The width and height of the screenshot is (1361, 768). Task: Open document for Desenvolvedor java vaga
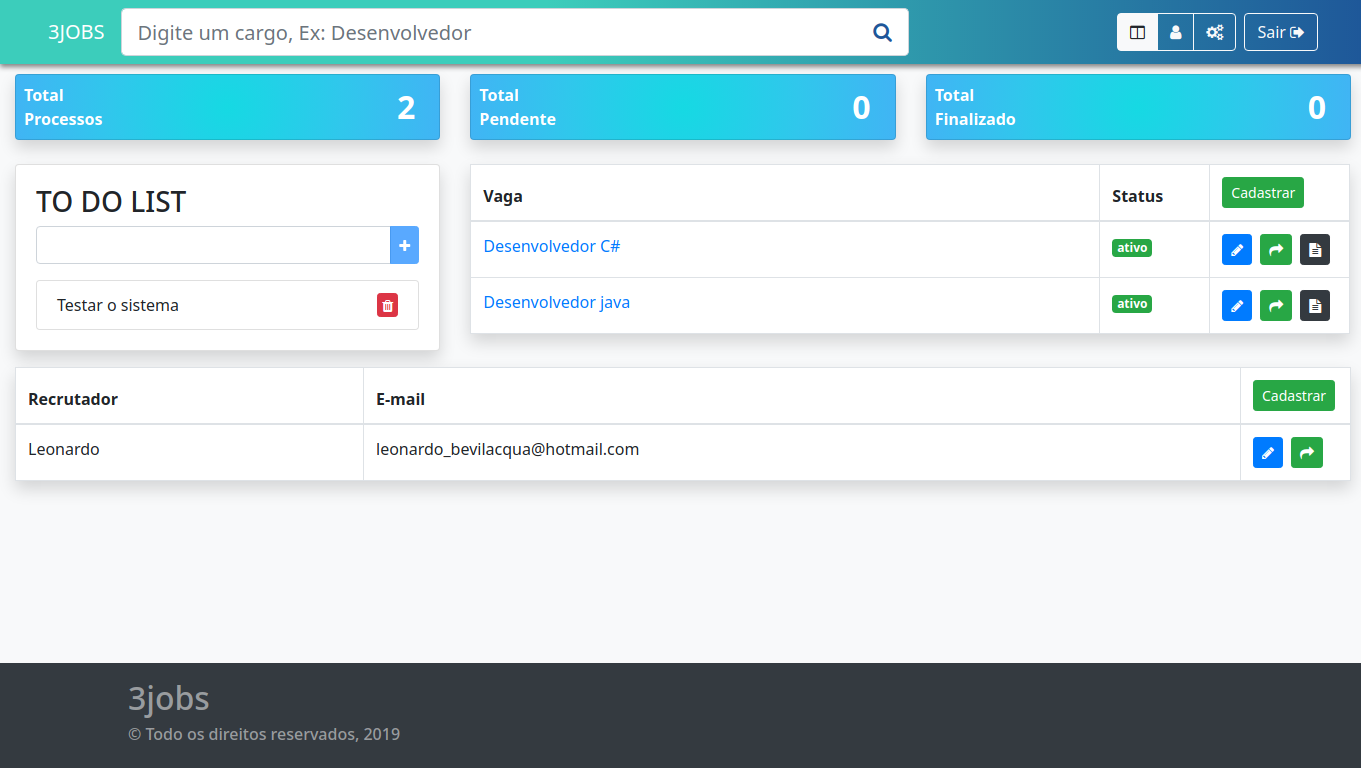pyautogui.click(x=1315, y=305)
